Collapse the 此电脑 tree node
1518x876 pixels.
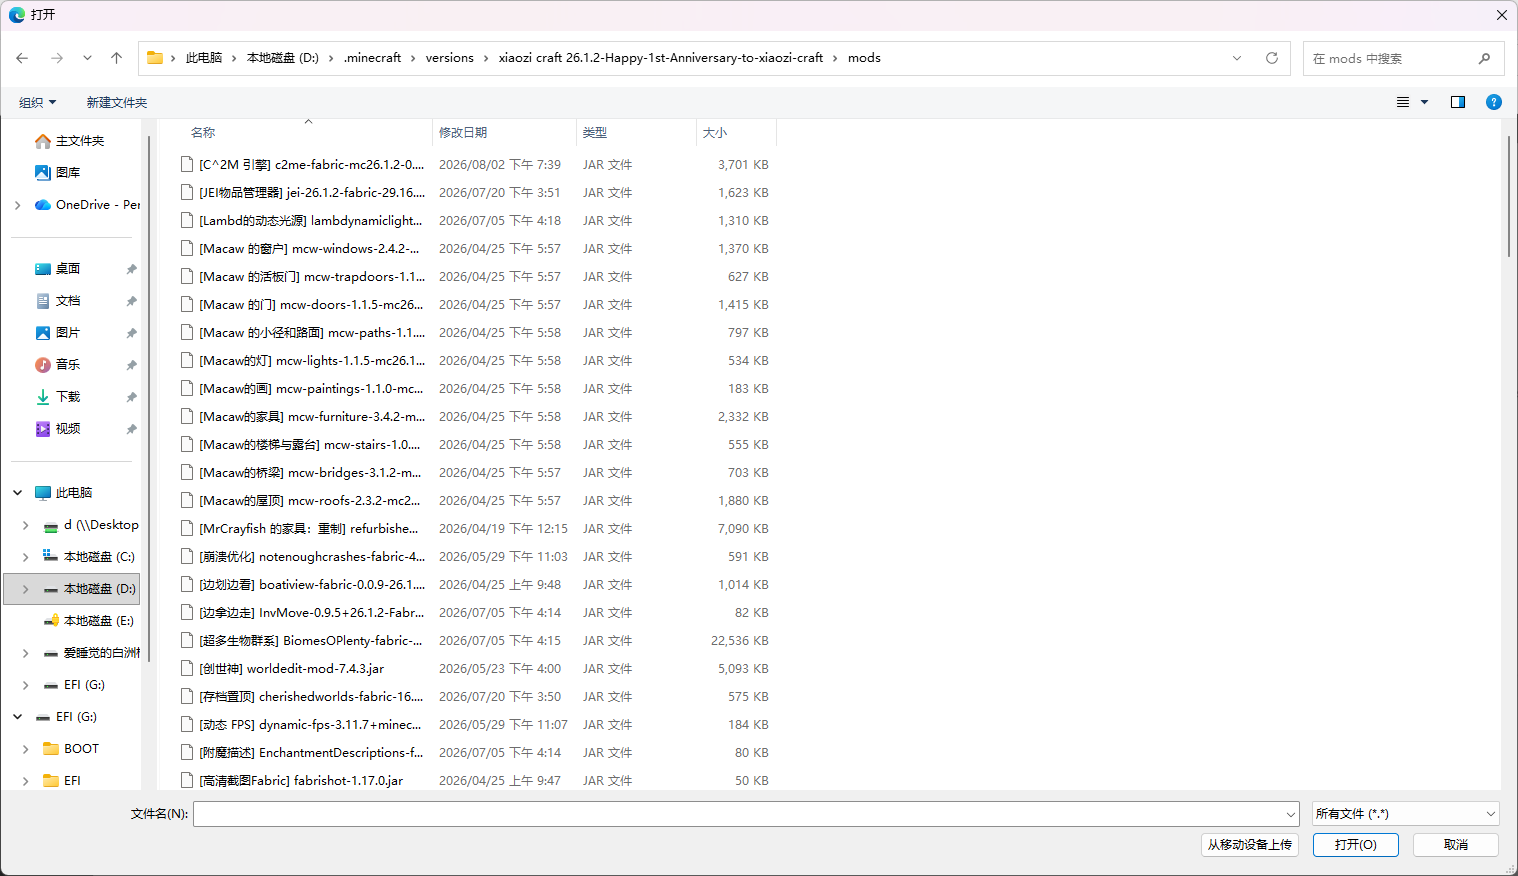(x=17, y=493)
